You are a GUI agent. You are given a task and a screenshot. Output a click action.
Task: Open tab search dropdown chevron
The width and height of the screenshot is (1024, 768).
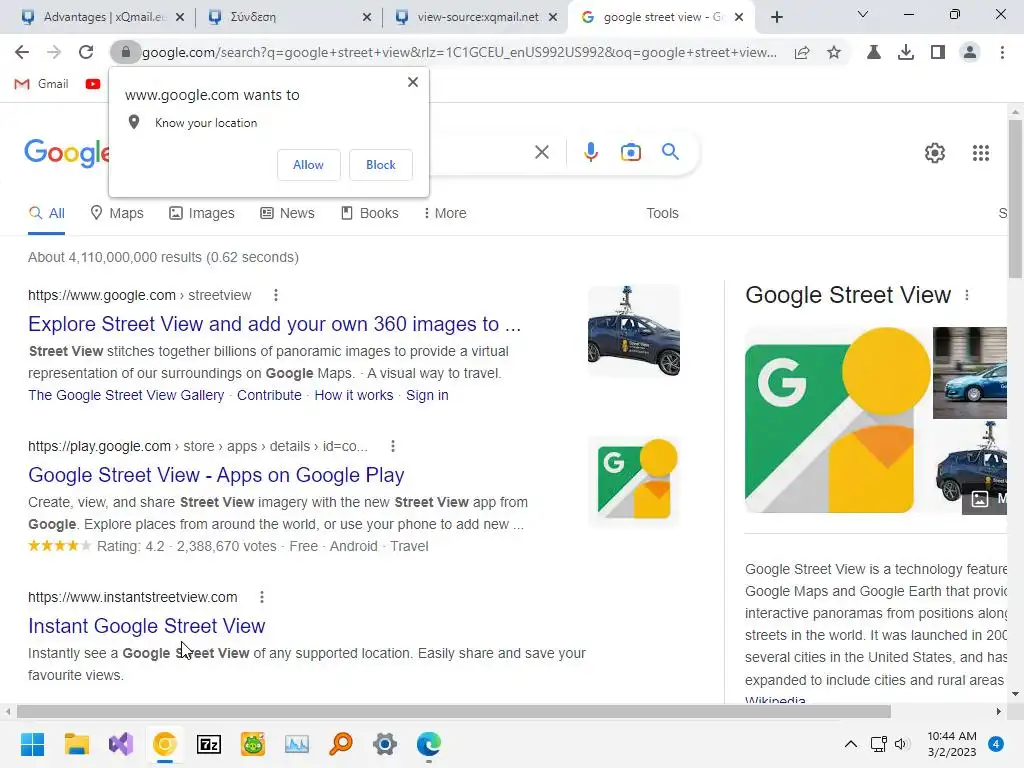click(x=863, y=14)
